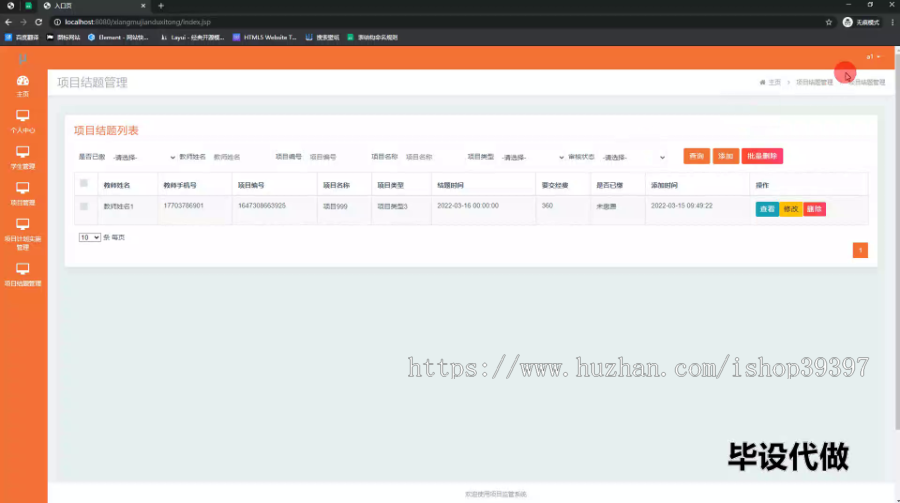Go to page 1 in pagination
Viewport: 900px width, 503px height.
[860, 250]
